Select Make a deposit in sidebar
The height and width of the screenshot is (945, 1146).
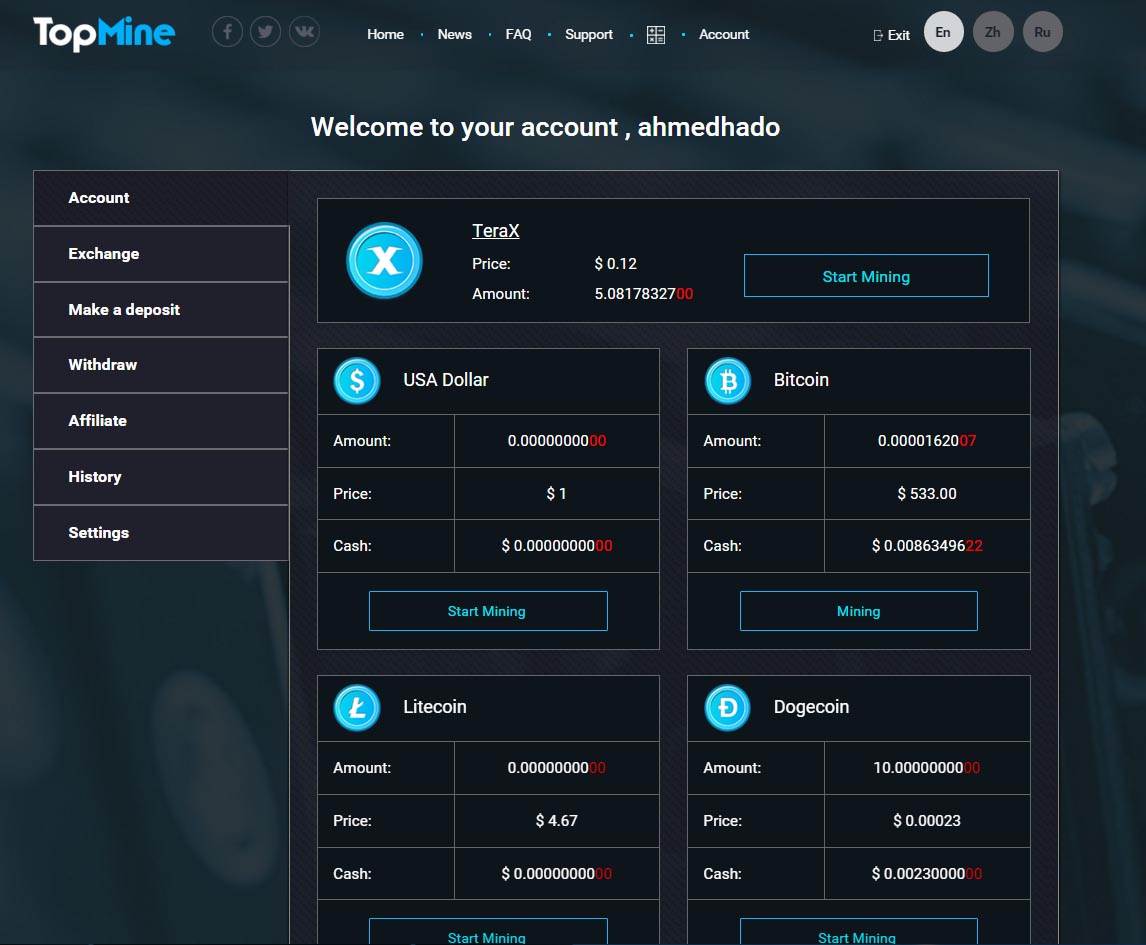161,310
